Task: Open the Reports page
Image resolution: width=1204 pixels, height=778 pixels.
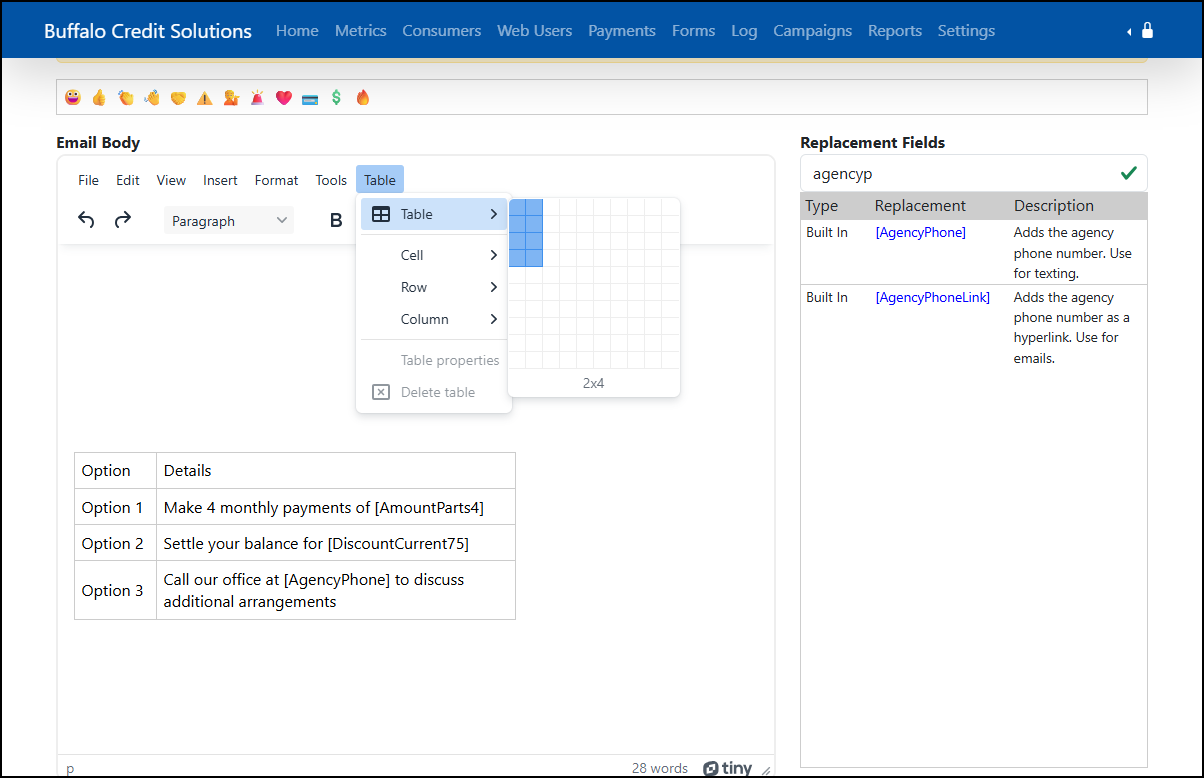Action: 895,31
